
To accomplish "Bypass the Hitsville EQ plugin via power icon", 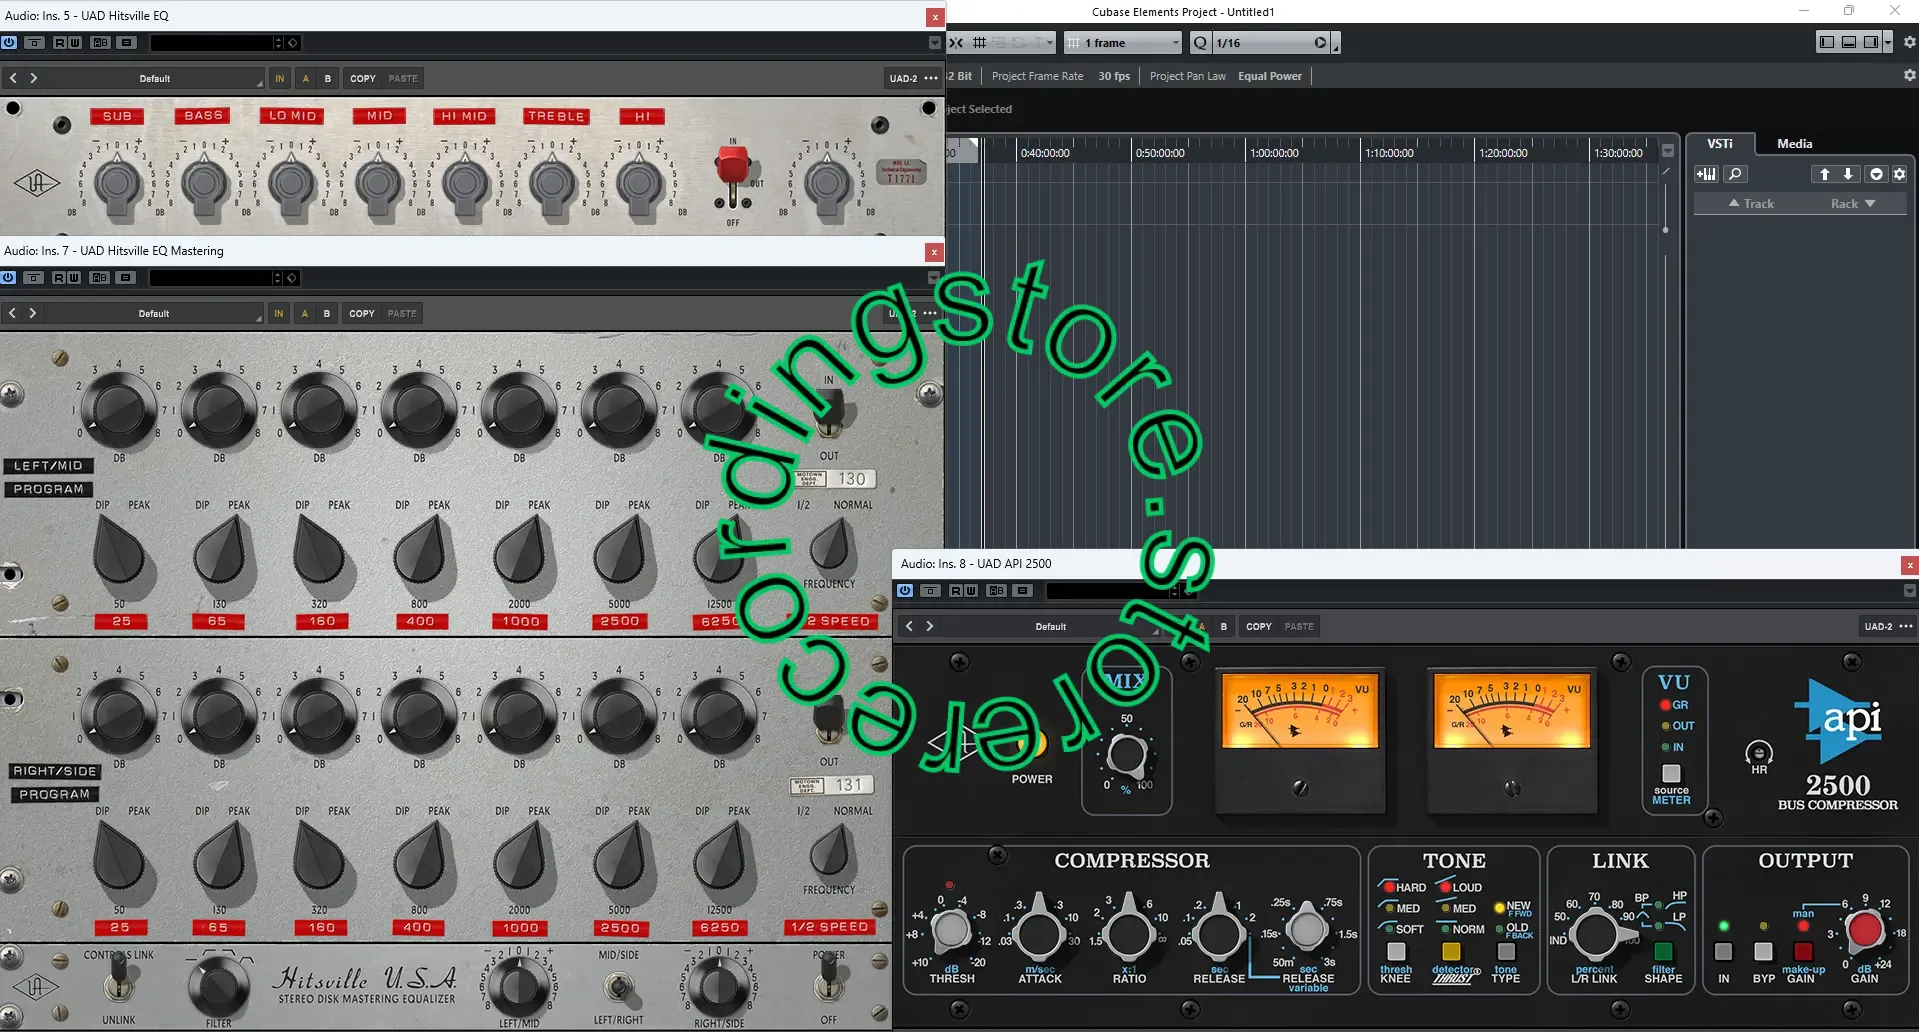I will (9, 43).
